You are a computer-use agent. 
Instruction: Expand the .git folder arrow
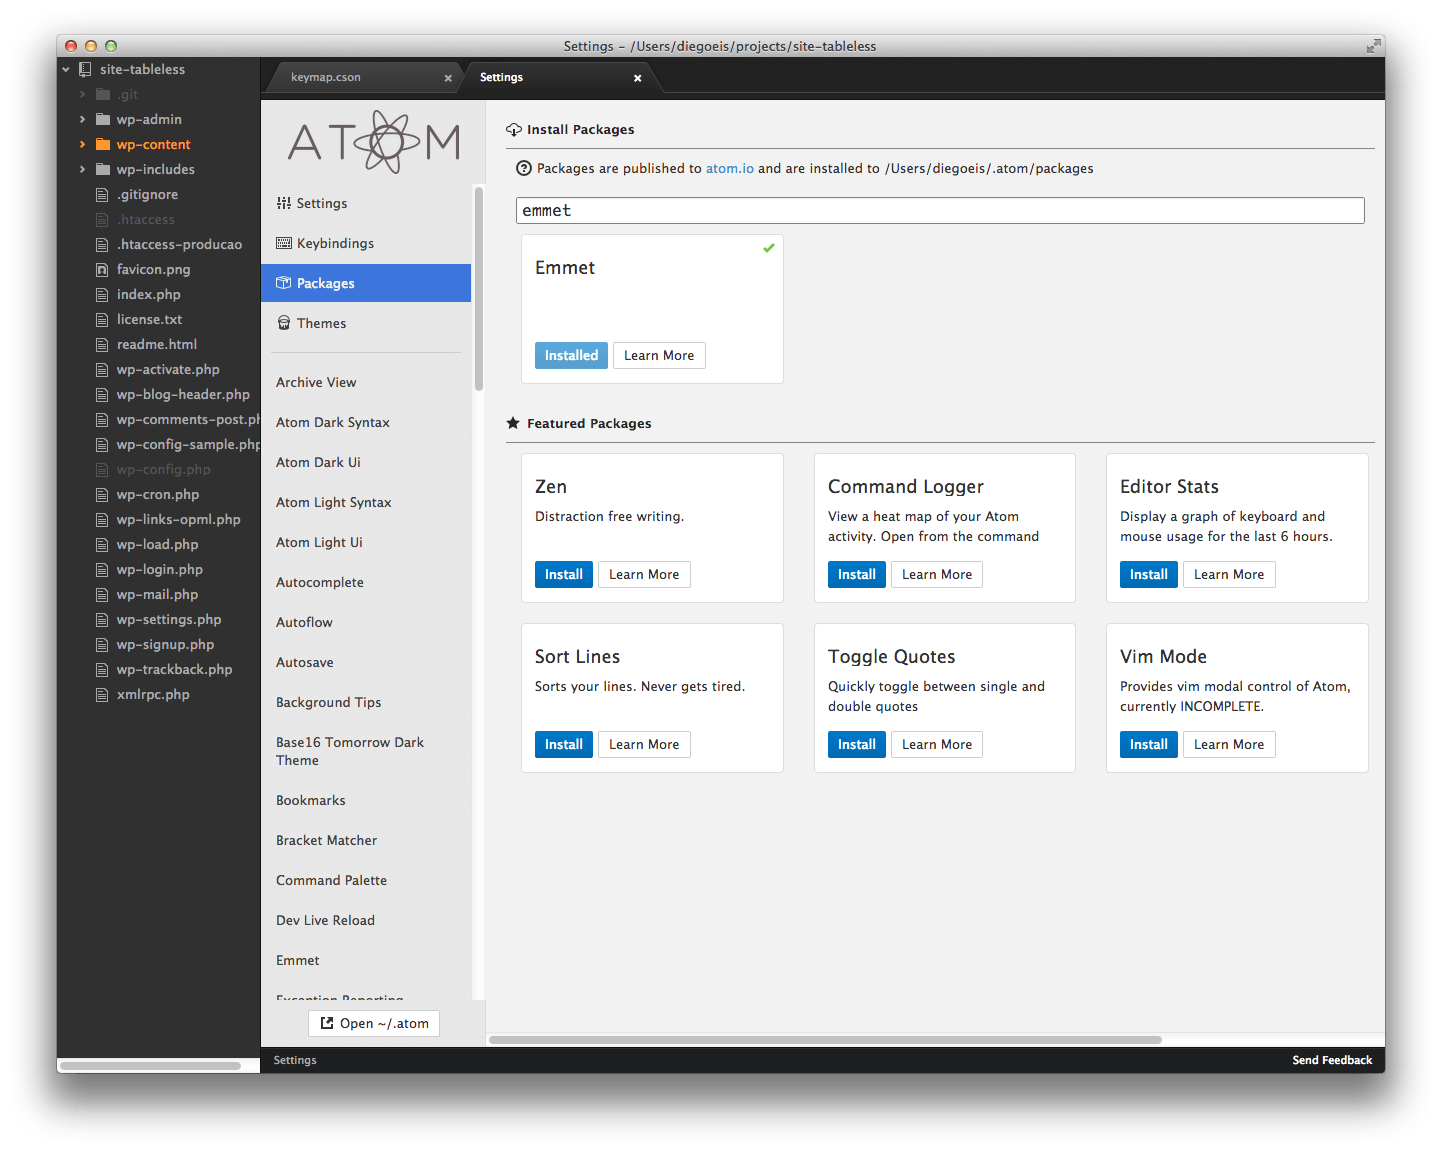click(x=82, y=94)
